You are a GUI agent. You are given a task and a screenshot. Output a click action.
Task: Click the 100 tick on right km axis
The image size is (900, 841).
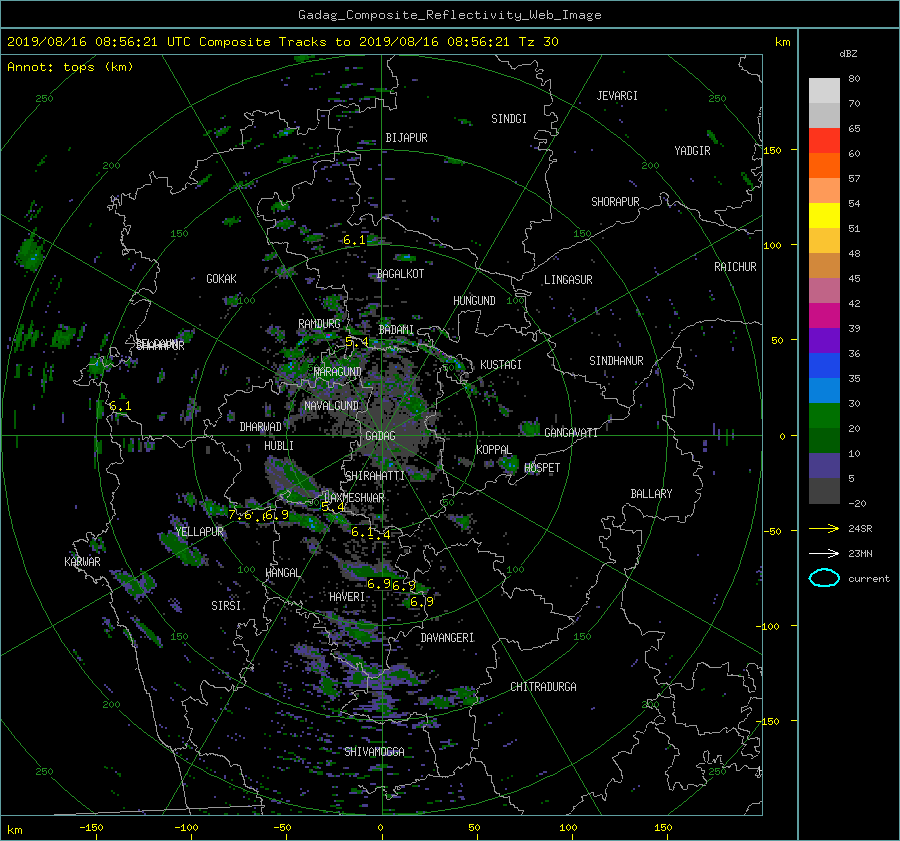tap(773, 245)
